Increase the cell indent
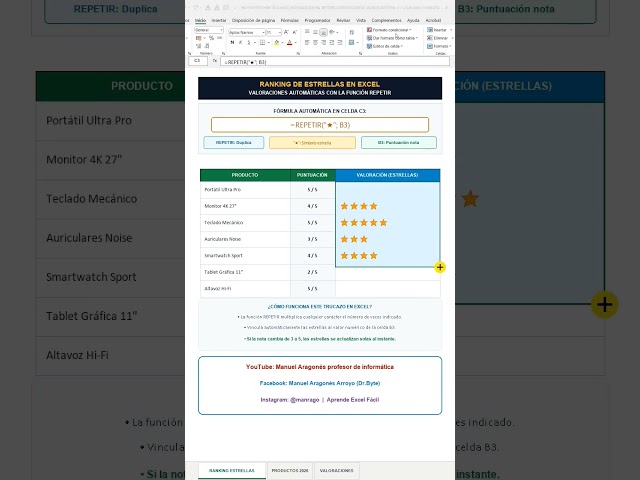The width and height of the screenshot is (640, 480). pos(340,42)
